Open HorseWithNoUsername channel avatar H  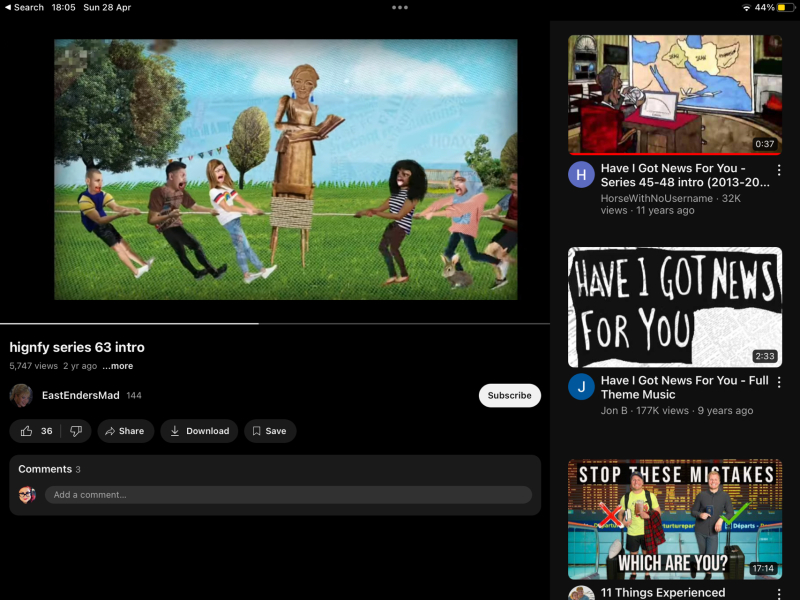[x=581, y=174]
